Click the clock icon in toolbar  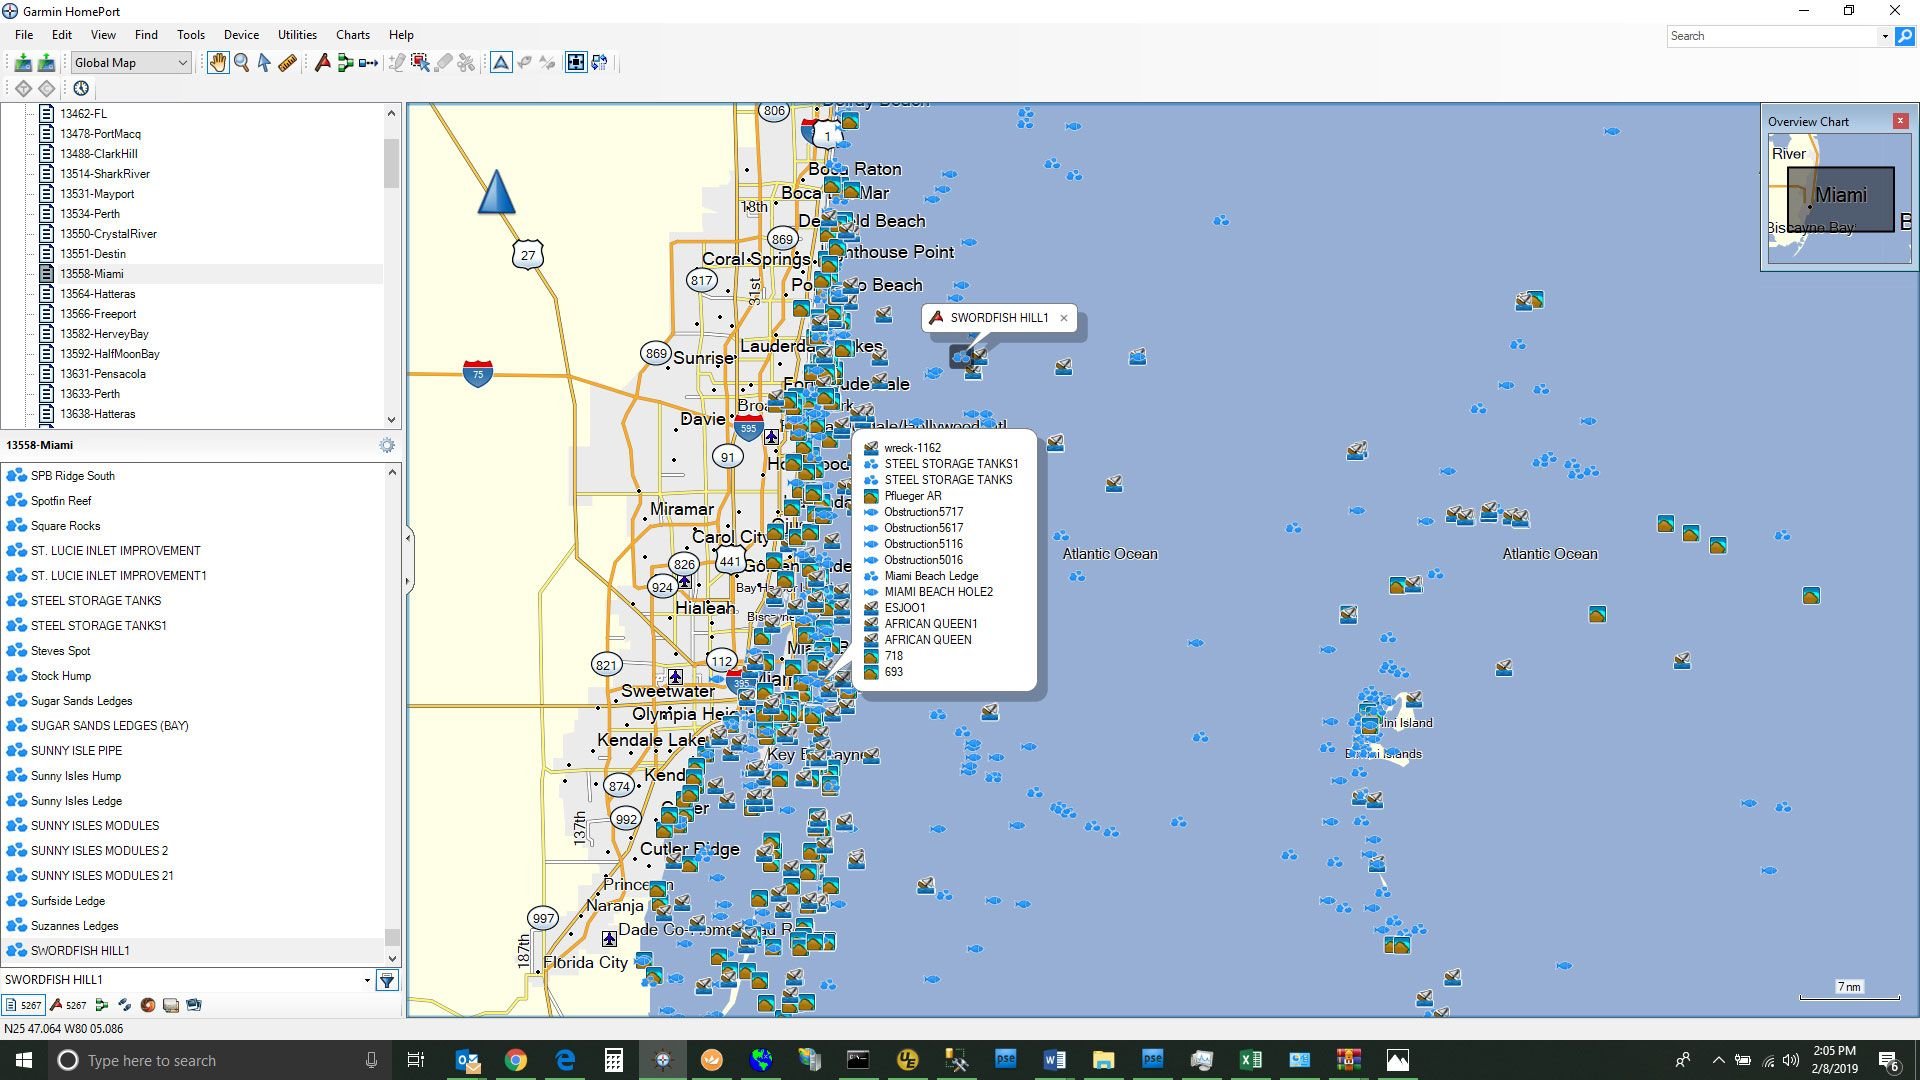pyautogui.click(x=81, y=89)
